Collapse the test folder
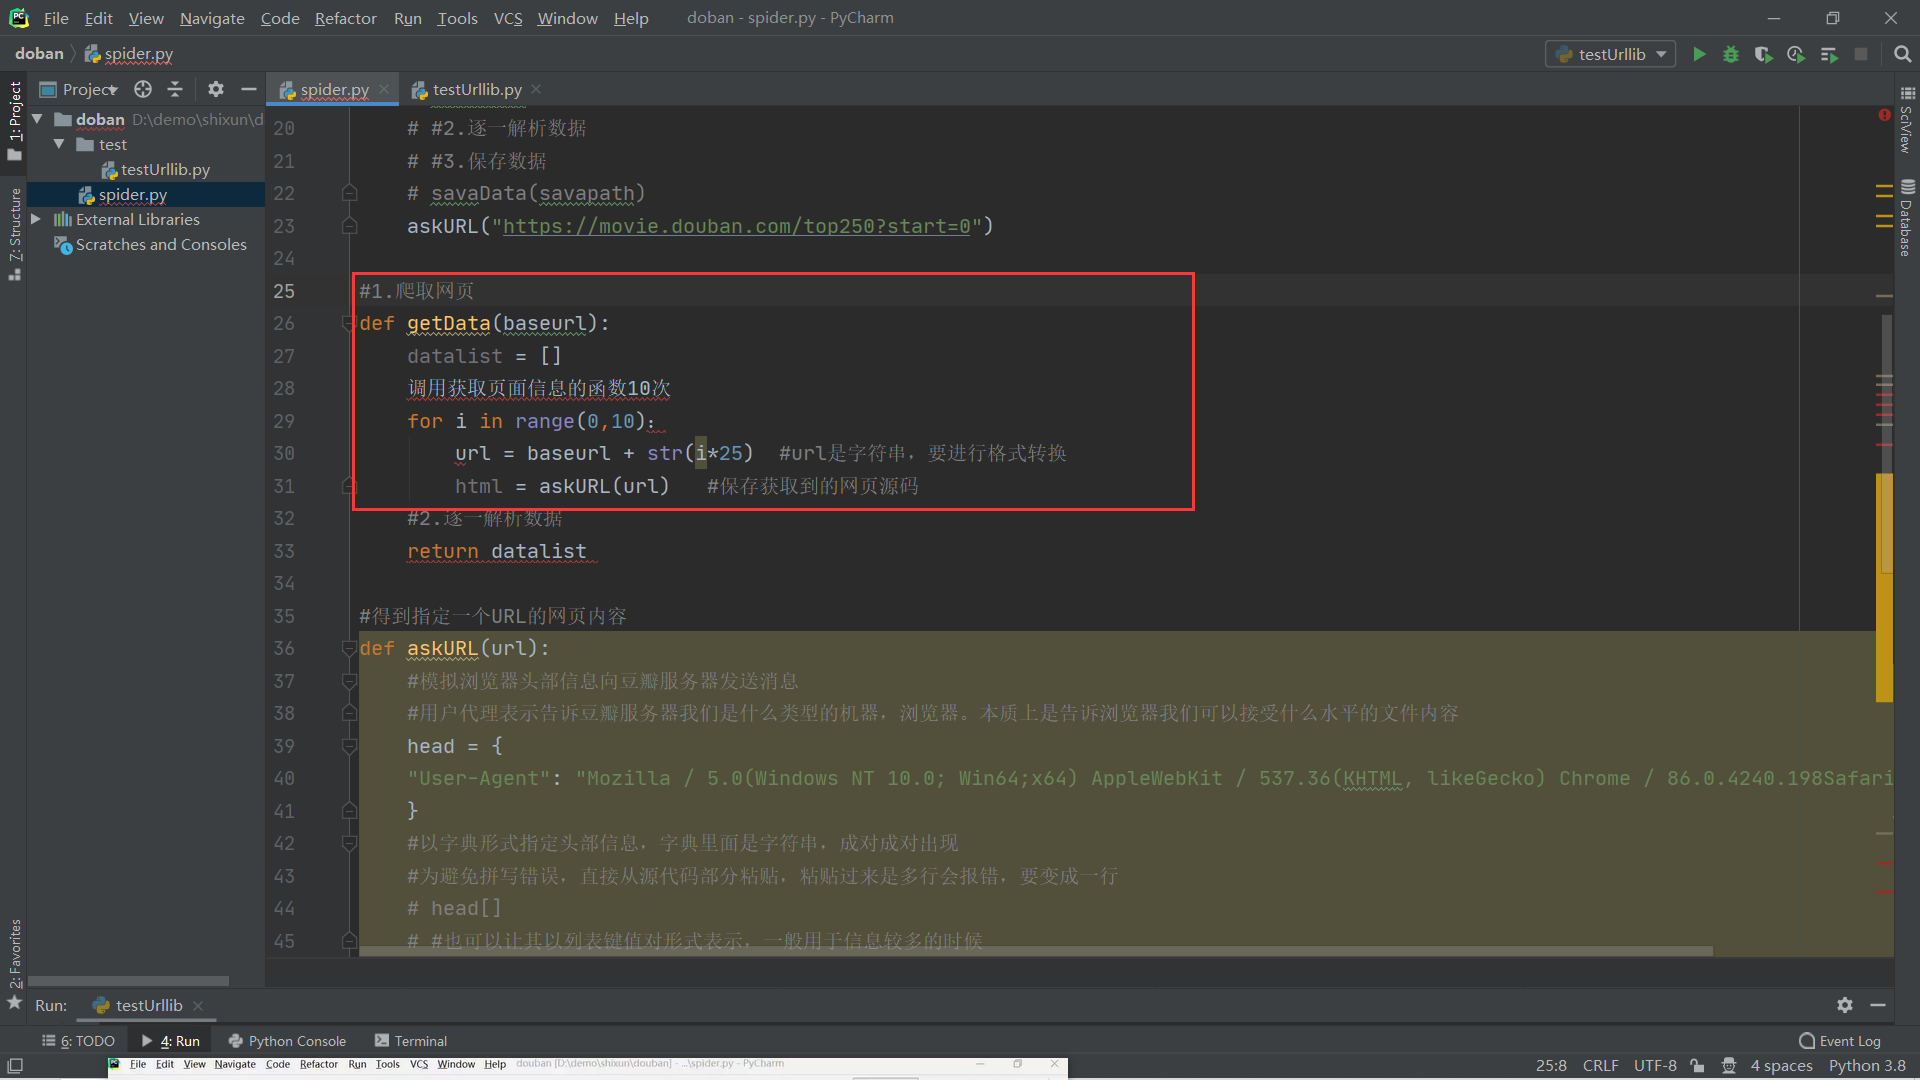This screenshot has width=1920, height=1080. coord(59,144)
